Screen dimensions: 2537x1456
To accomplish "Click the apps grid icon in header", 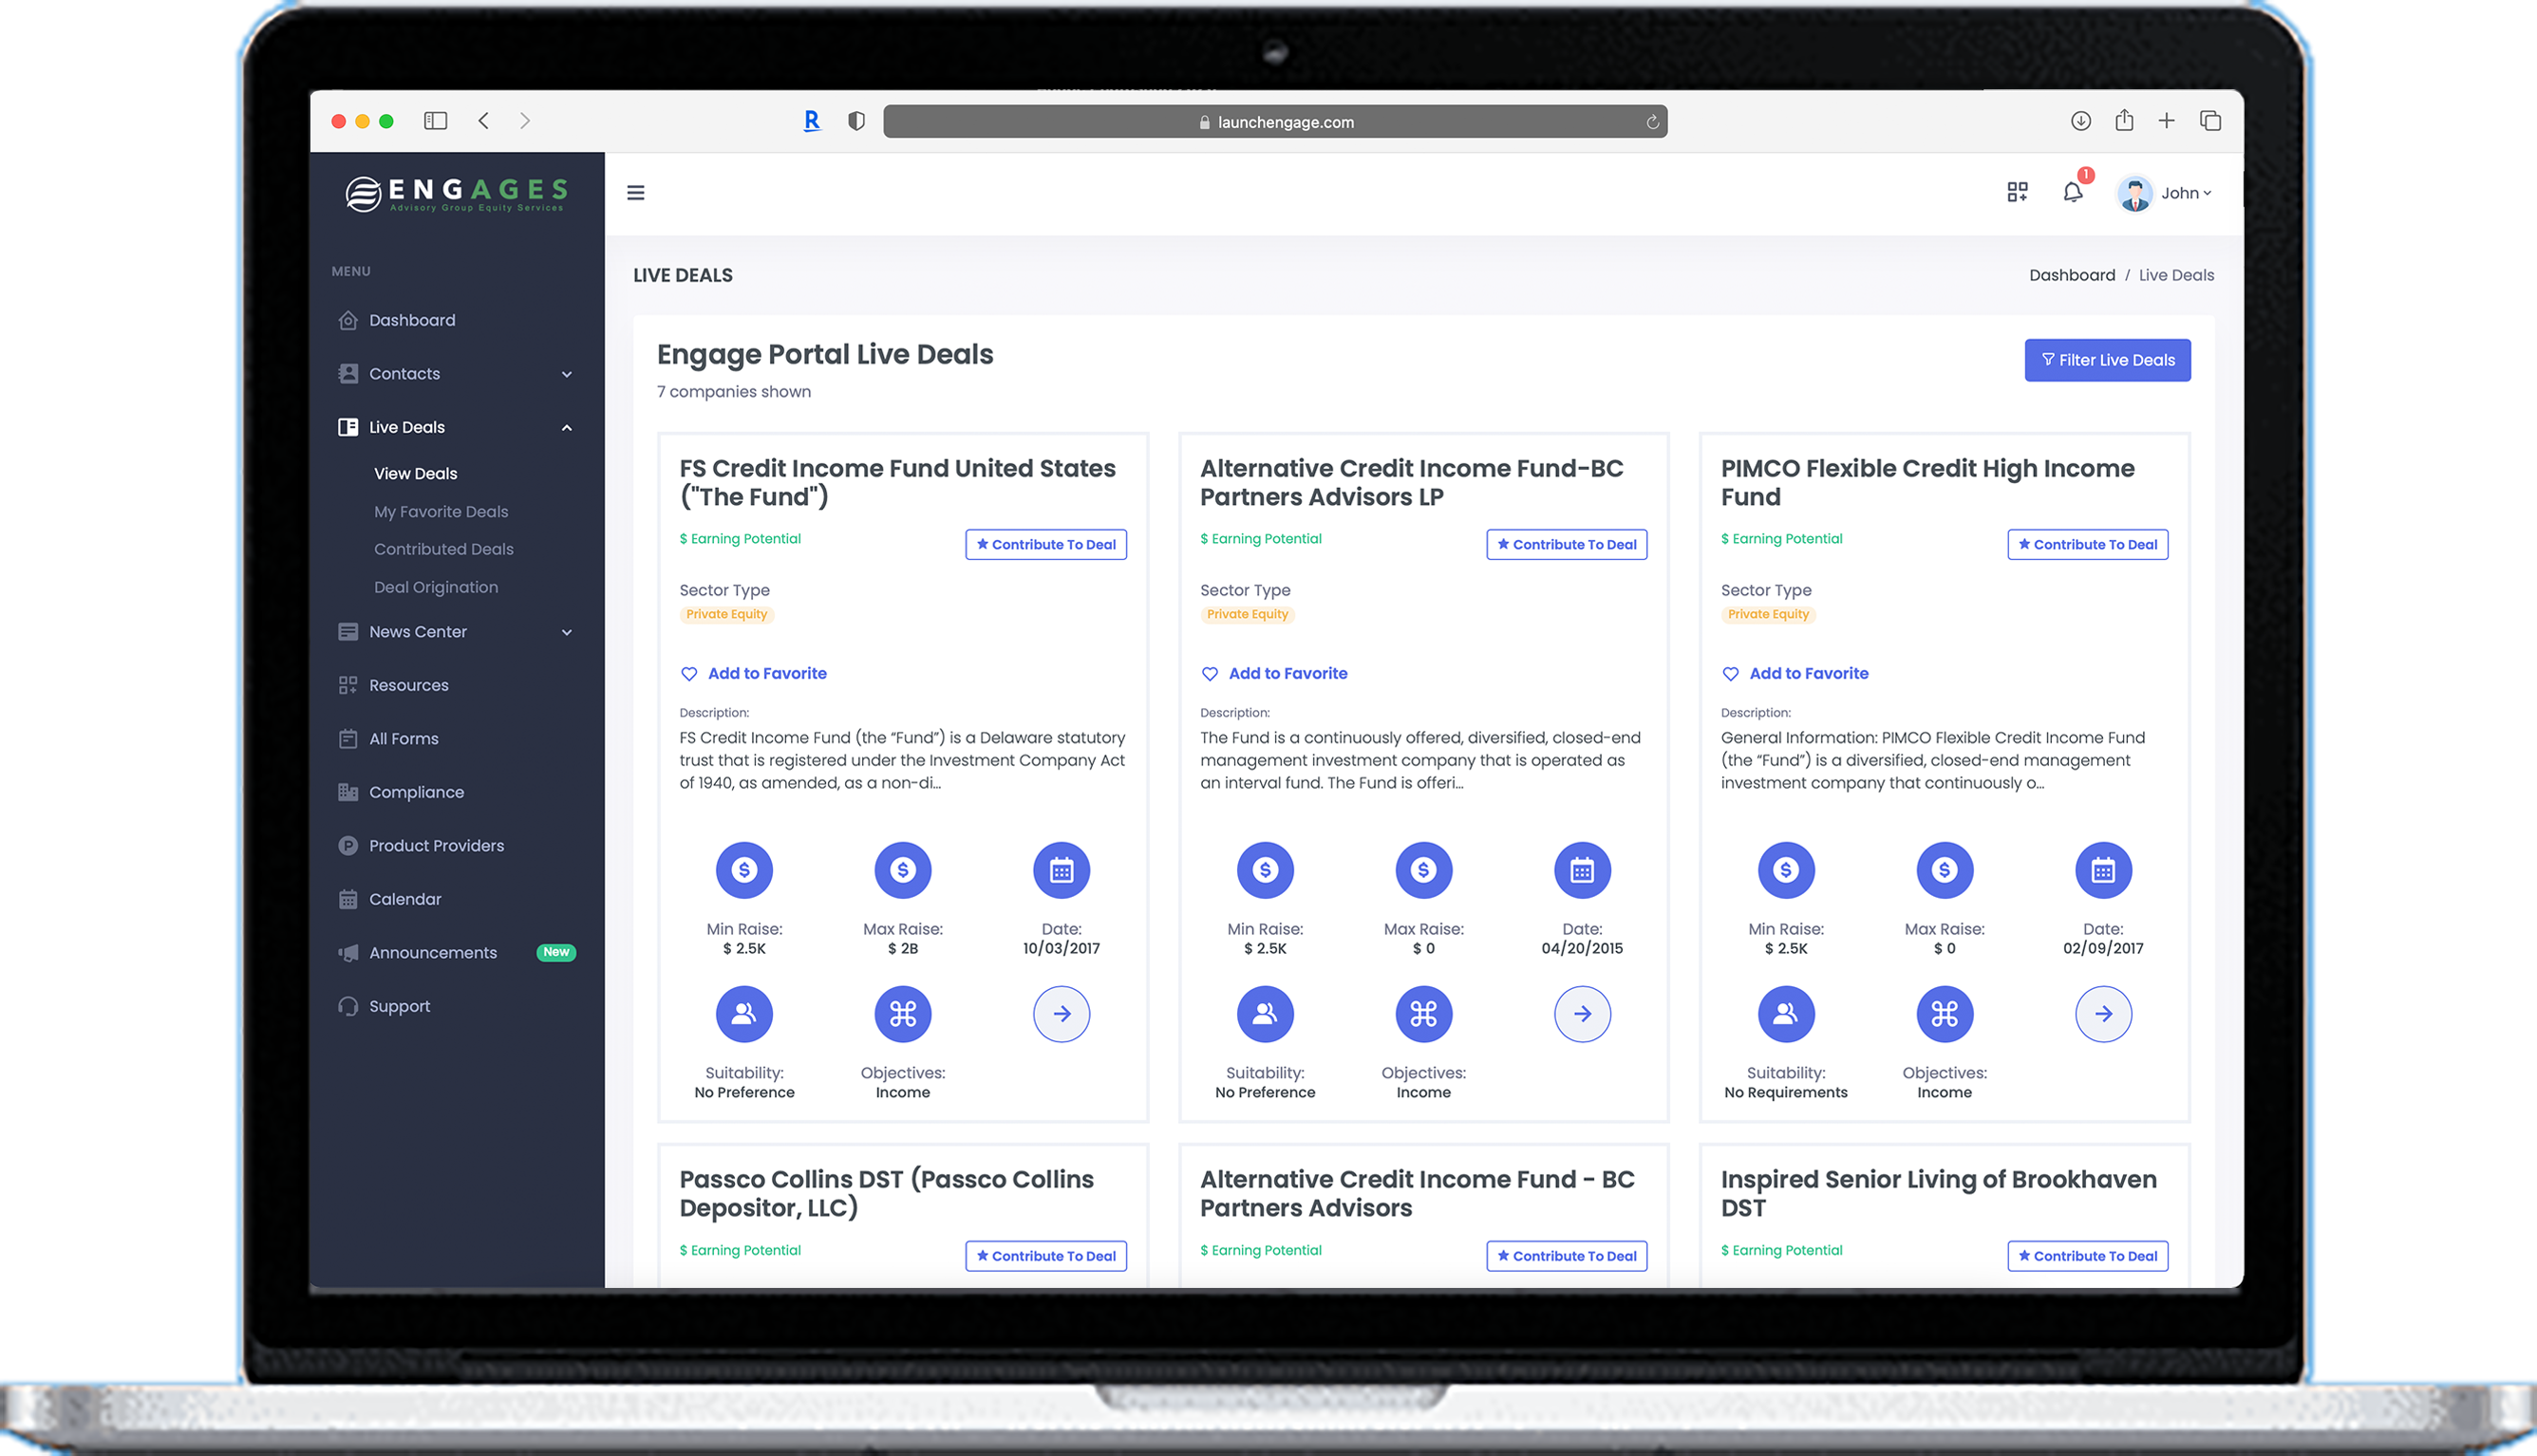I will click(2017, 192).
